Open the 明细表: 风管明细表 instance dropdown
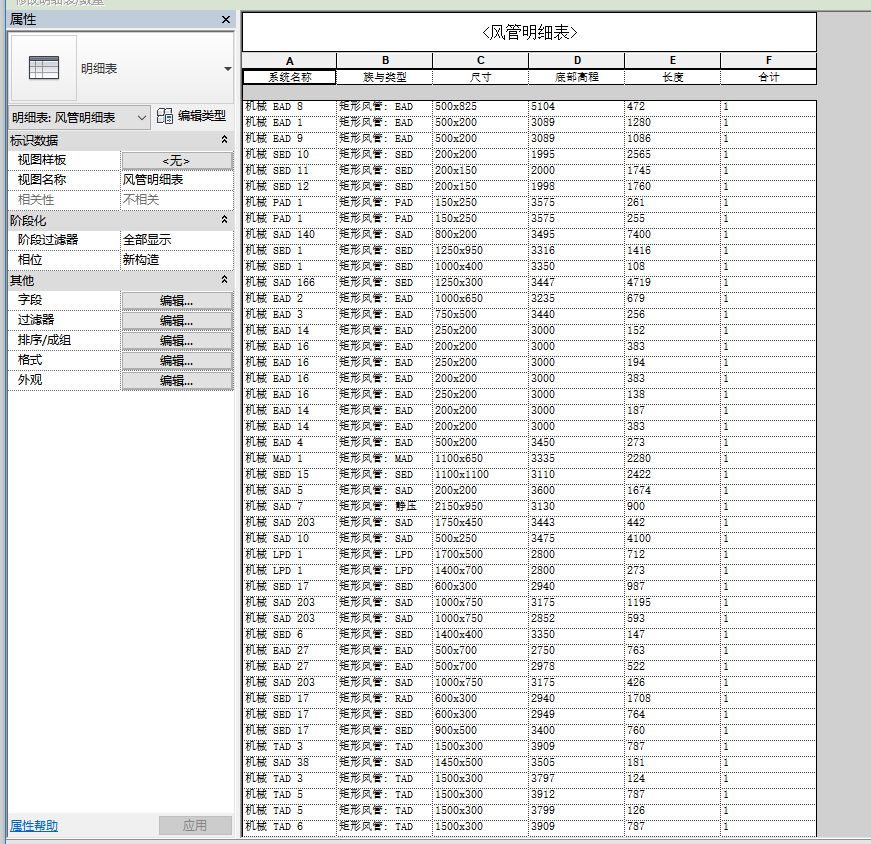This screenshot has width=871, height=844. coord(79,118)
